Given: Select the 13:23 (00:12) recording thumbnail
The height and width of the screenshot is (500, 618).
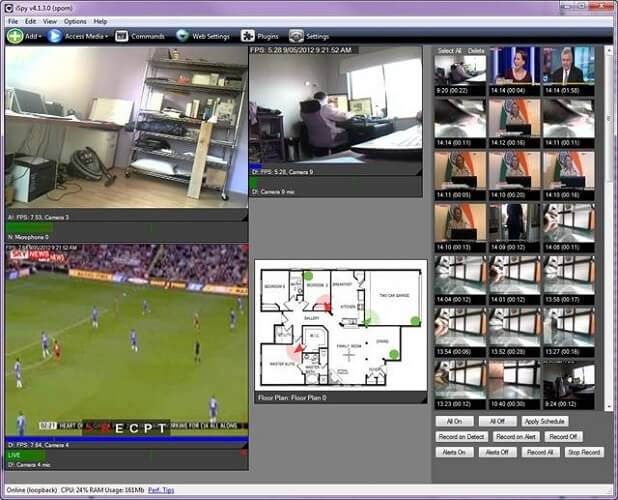Looking at the screenshot, I should click(460, 385).
